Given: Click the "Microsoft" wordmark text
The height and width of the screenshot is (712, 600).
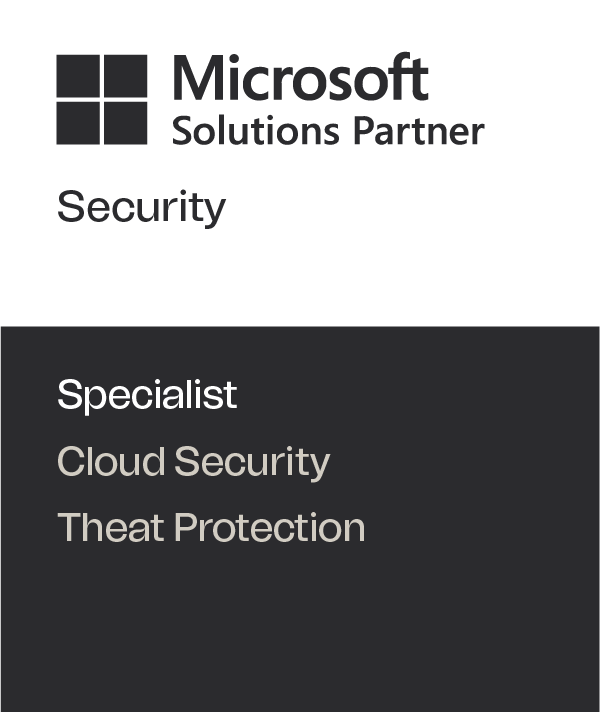Looking at the screenshot, I should pos(300,78).
